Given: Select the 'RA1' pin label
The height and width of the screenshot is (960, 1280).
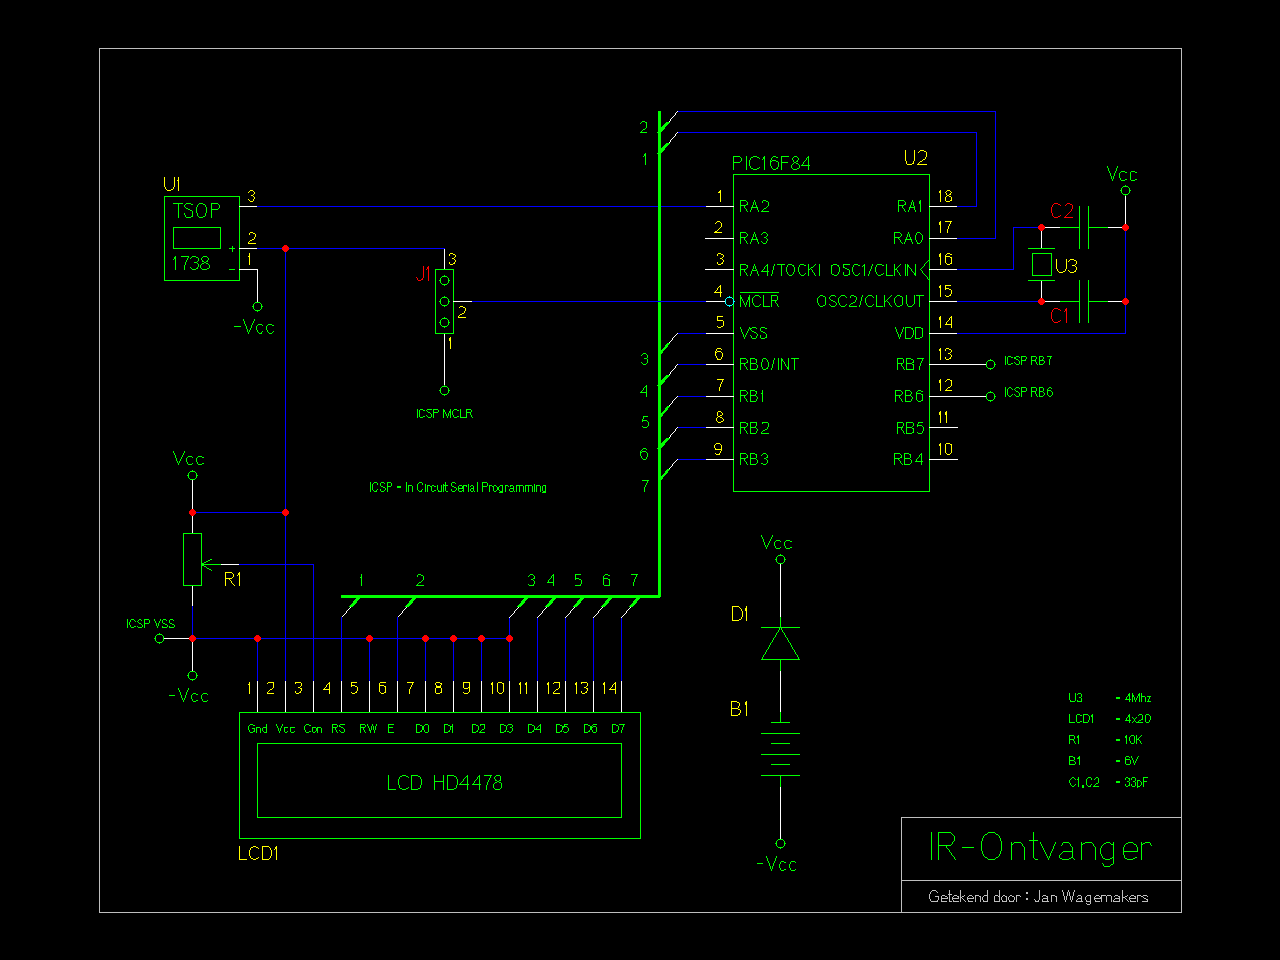Looking at the screenshot, I should [910, 207].
